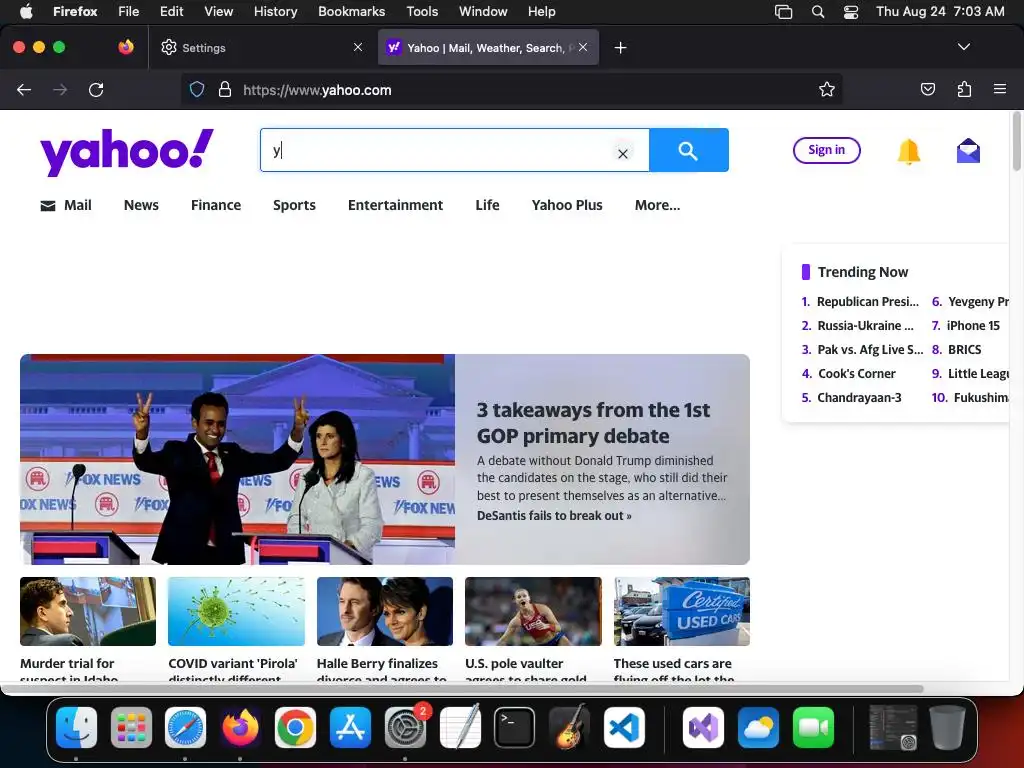The image size is (1024, 768).
Task: Clear the Yahoo search box text
Action: pos(623,153)
